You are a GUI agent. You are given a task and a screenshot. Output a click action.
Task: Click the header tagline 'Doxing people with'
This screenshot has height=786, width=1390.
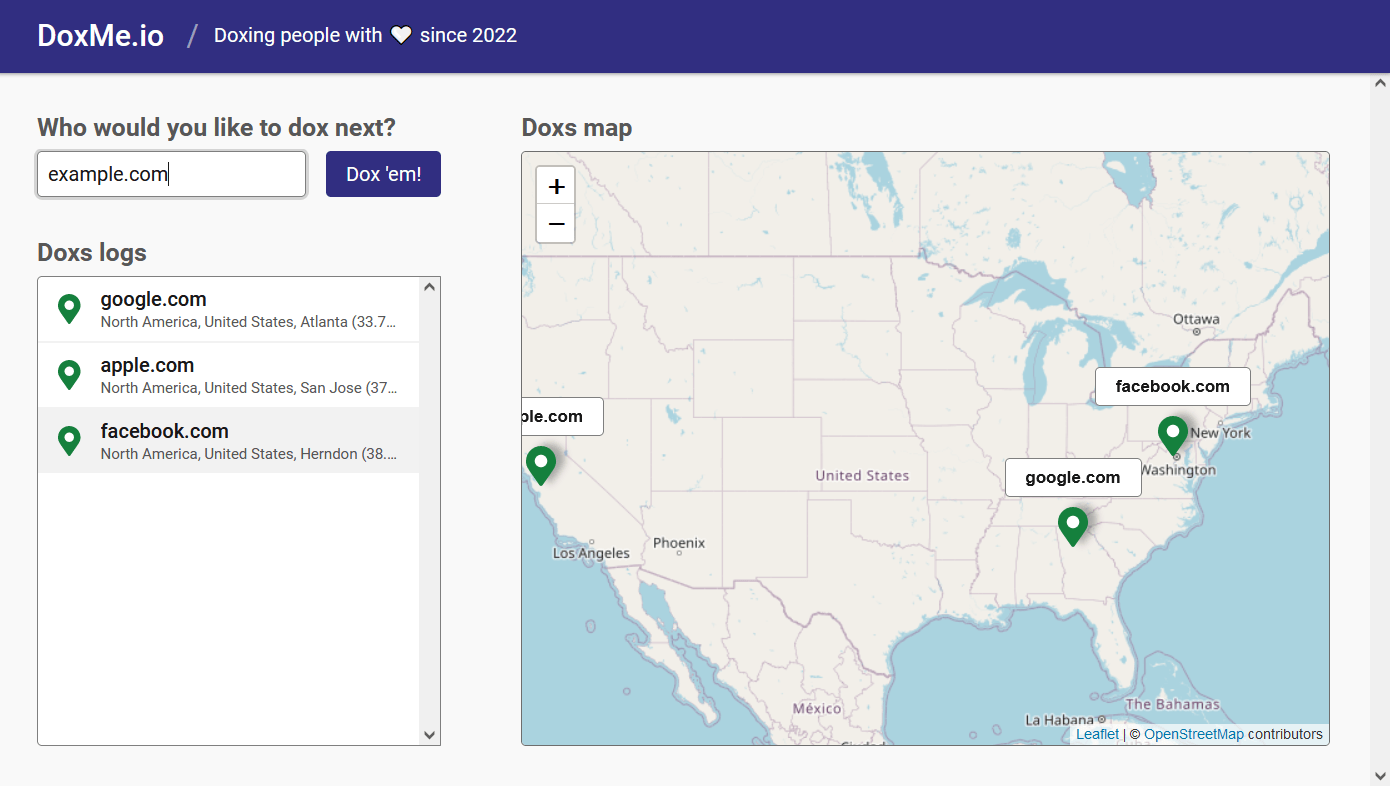click(298, 36)
